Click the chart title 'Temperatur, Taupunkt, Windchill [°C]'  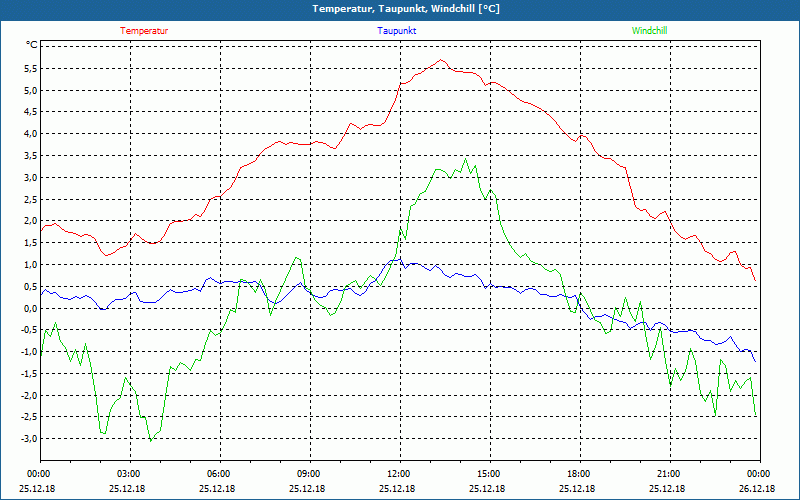pos(406,9)
